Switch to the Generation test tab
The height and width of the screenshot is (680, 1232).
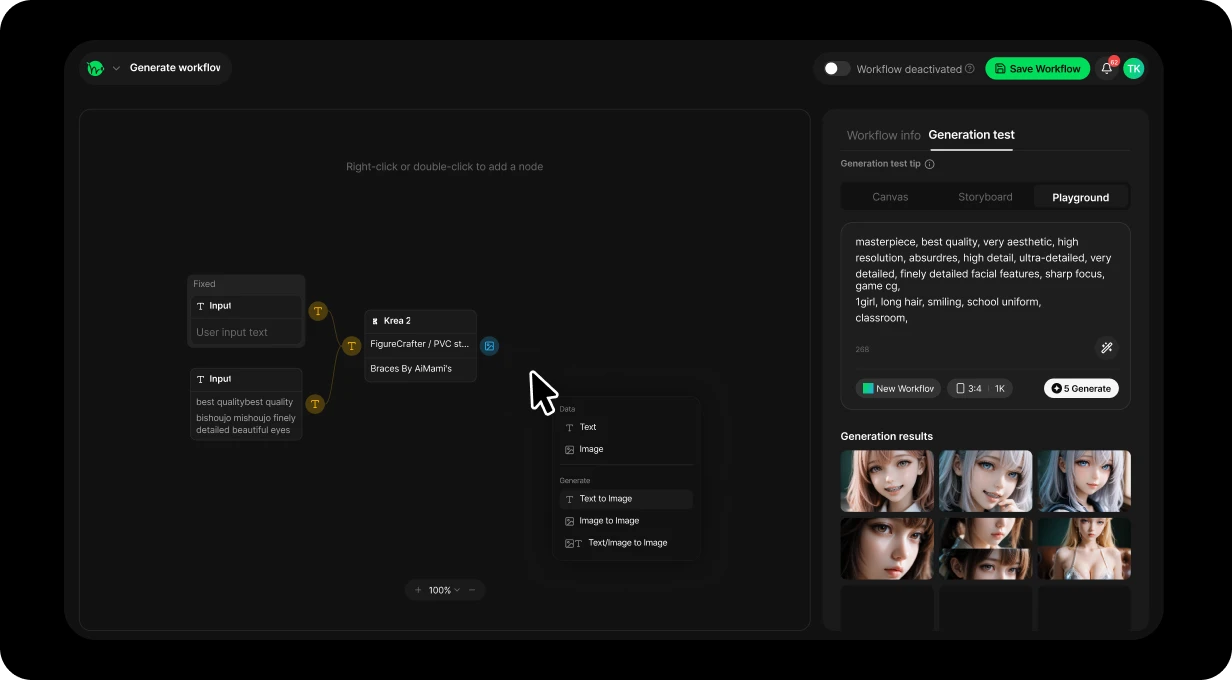(971, 135)
